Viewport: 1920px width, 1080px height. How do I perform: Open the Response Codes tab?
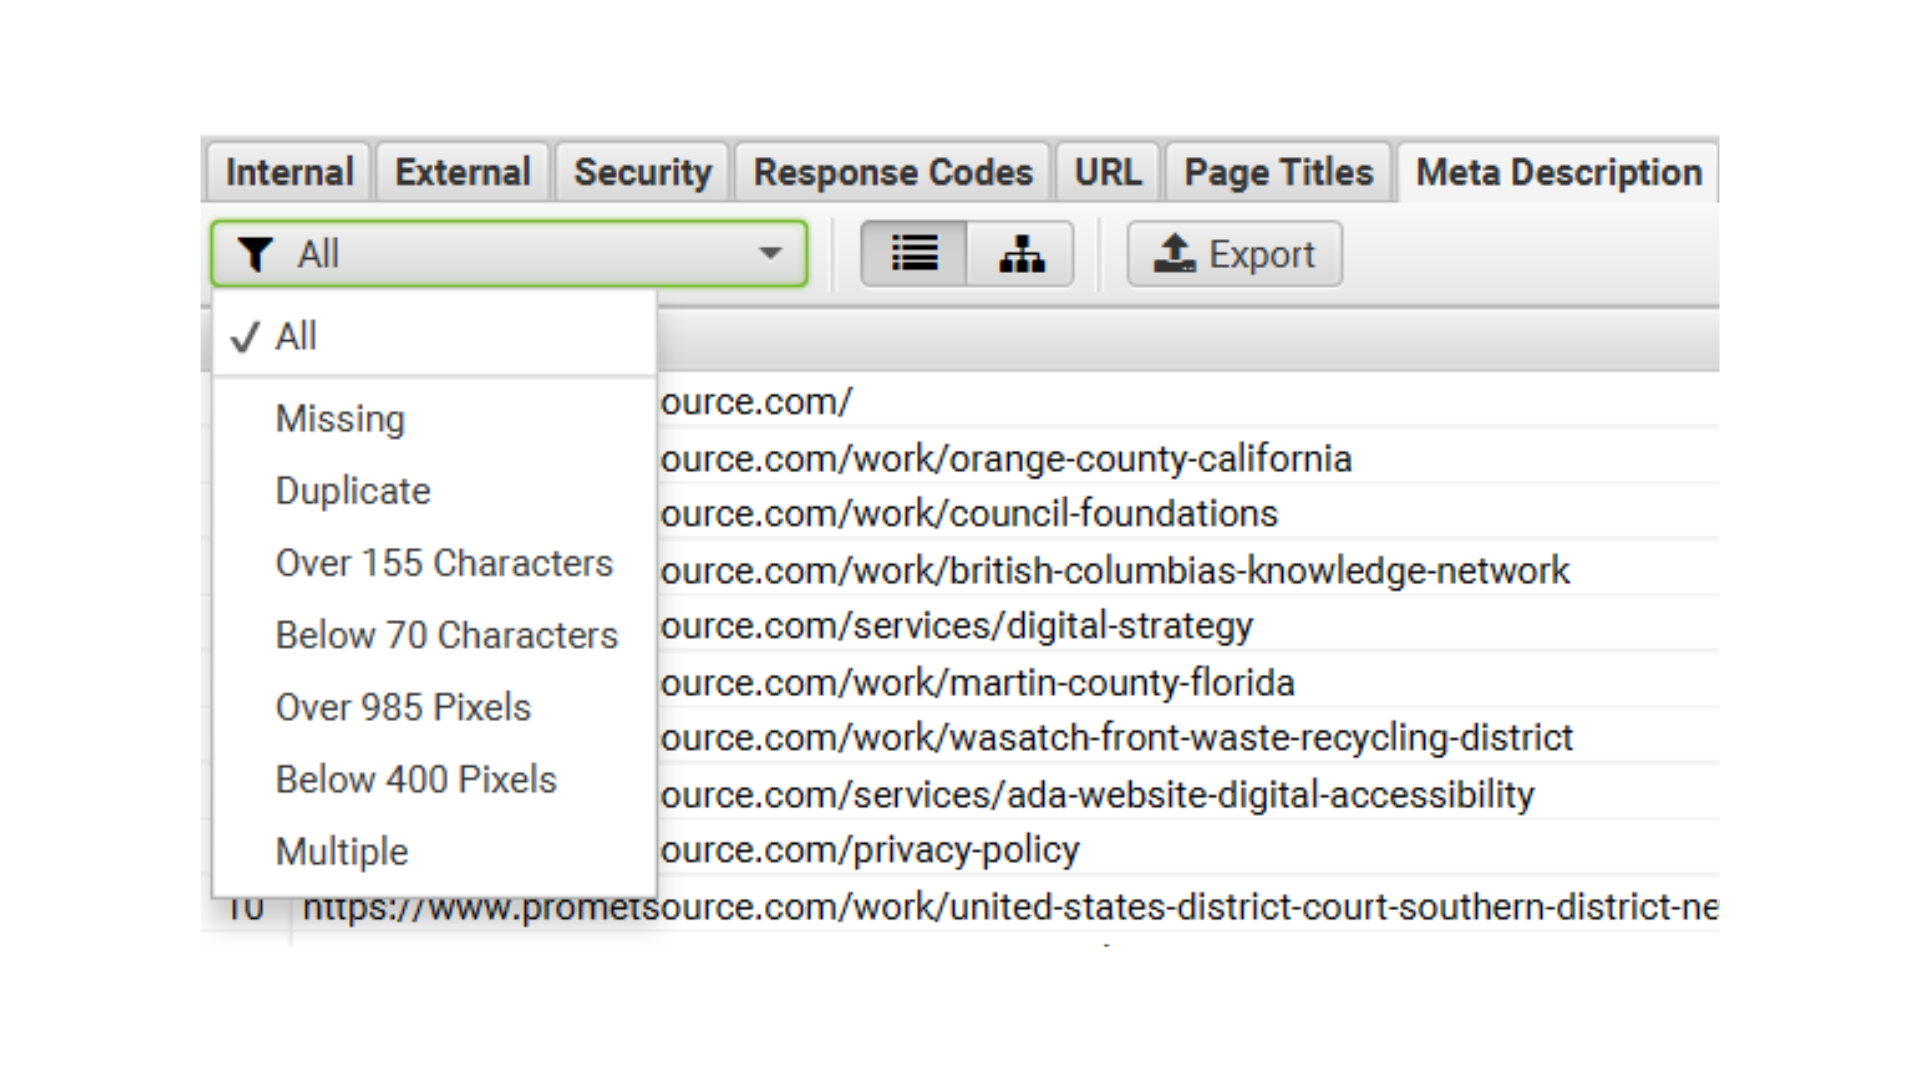tap(892, 172)
